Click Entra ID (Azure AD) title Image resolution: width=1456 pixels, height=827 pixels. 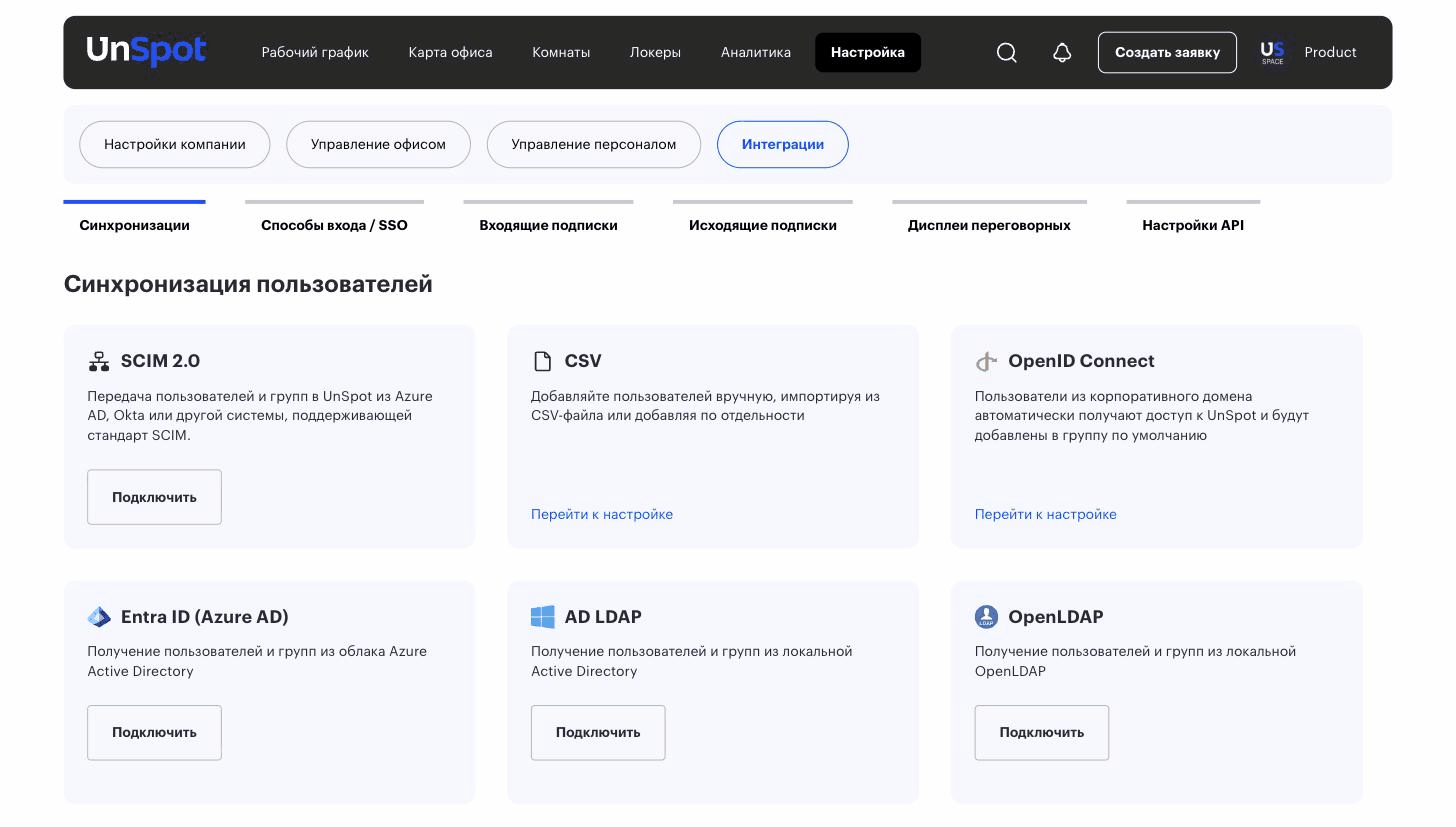point(205,617)
